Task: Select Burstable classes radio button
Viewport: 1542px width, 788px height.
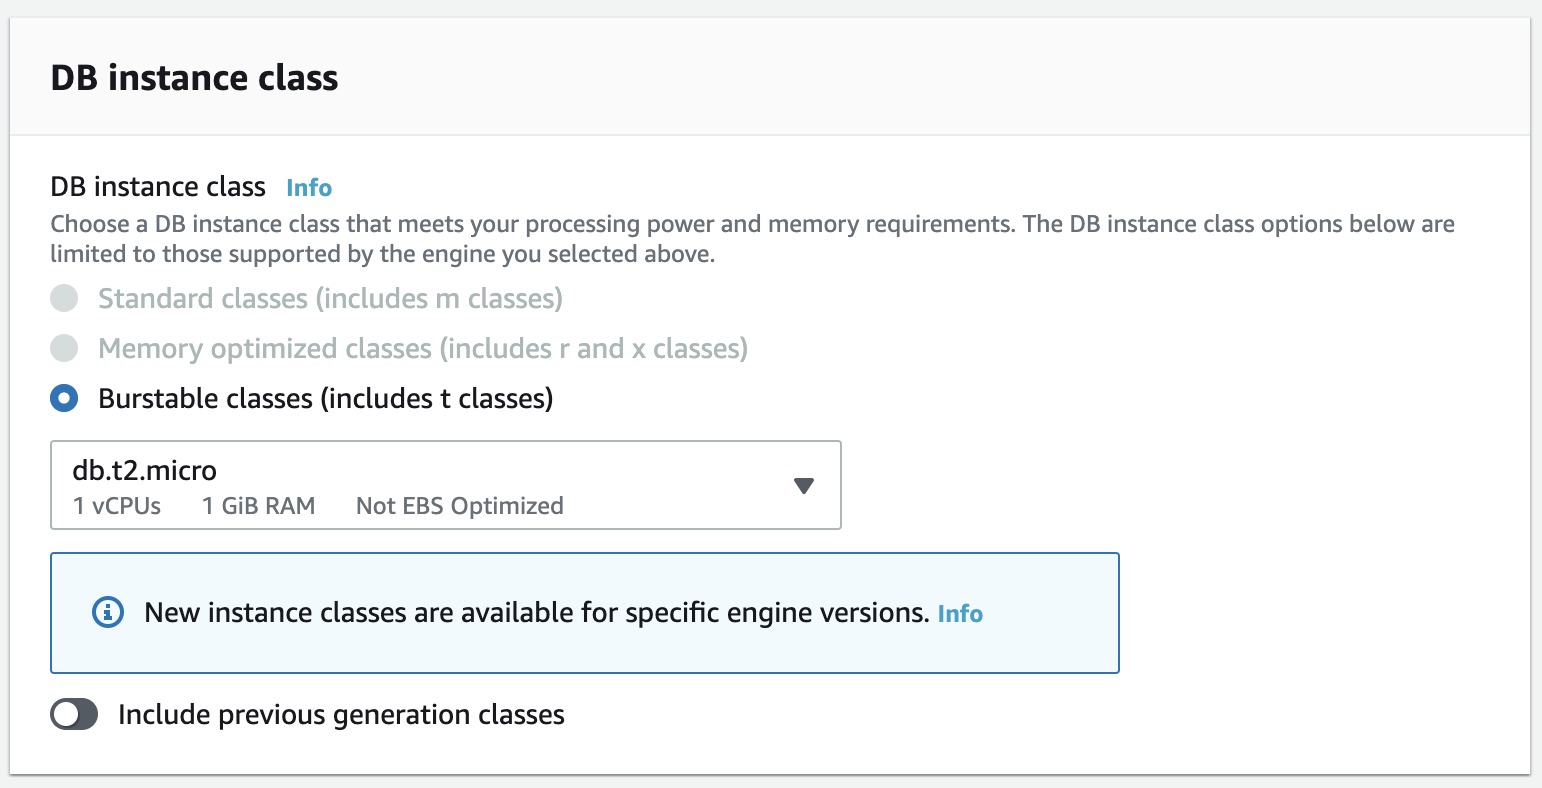Action: pyautogui.click(x=63, y=398)
